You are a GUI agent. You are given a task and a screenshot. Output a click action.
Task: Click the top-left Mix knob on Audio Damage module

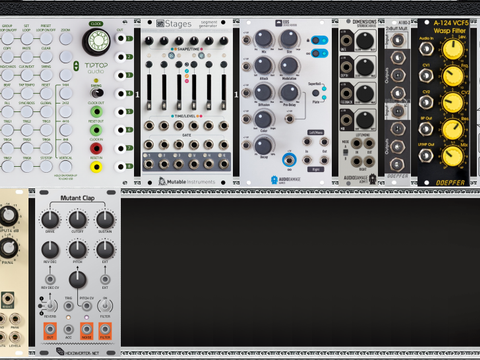263,39
